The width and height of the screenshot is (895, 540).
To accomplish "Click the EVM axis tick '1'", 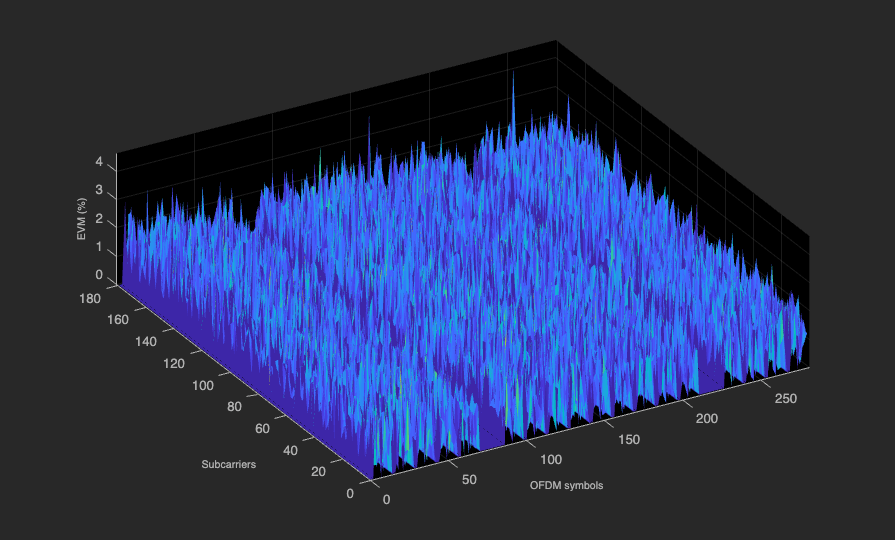I will pyautogui.click(x=99, y=247).
